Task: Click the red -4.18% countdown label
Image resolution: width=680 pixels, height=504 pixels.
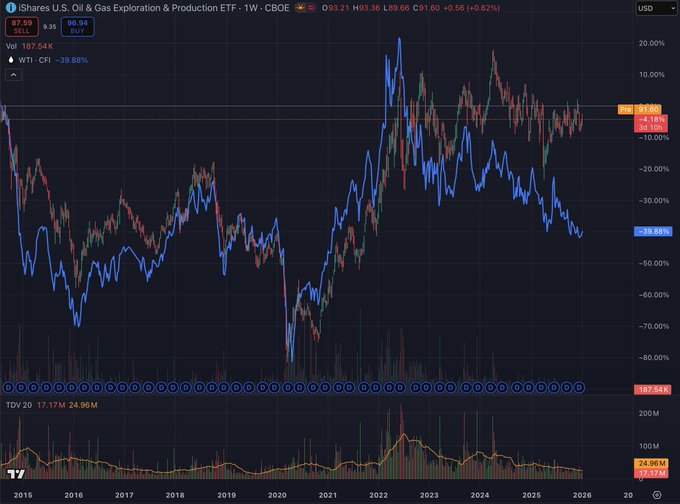Action: click(x=651, y=123)
